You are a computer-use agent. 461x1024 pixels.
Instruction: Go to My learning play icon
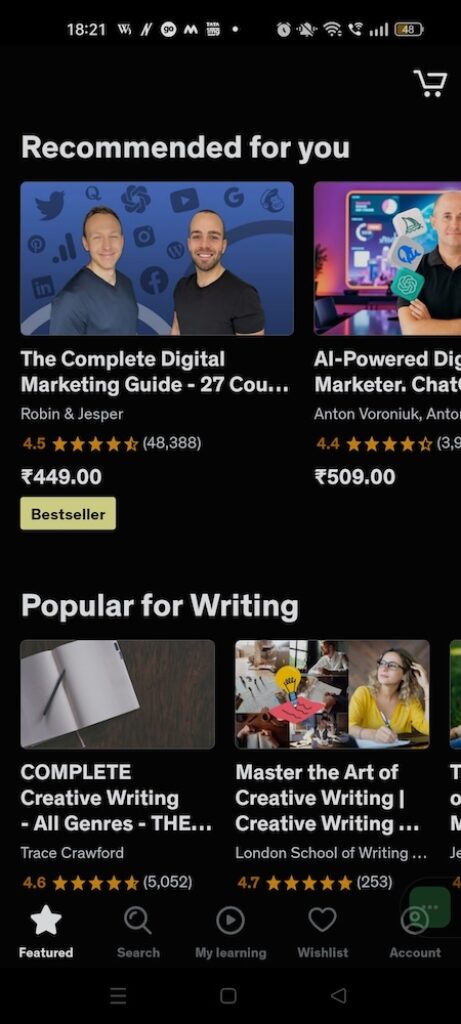(x=230, y=920)
